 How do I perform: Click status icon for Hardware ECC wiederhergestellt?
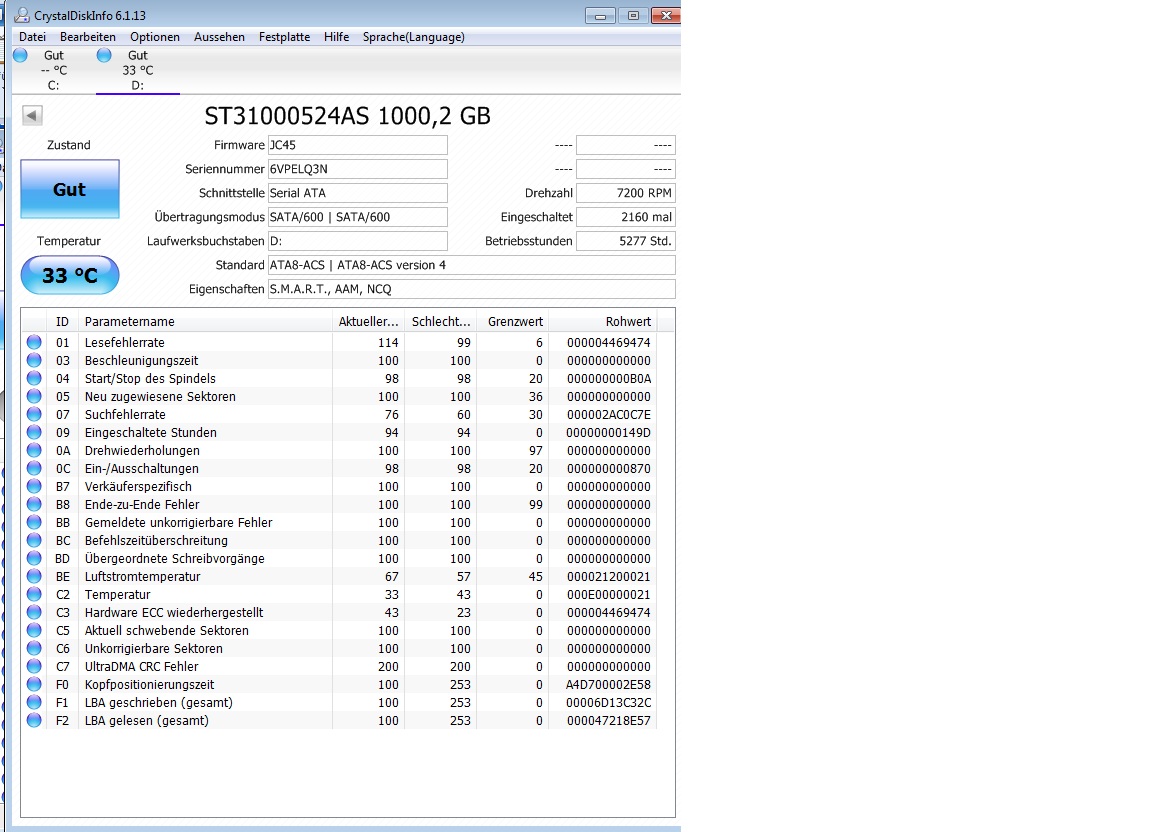34,612
